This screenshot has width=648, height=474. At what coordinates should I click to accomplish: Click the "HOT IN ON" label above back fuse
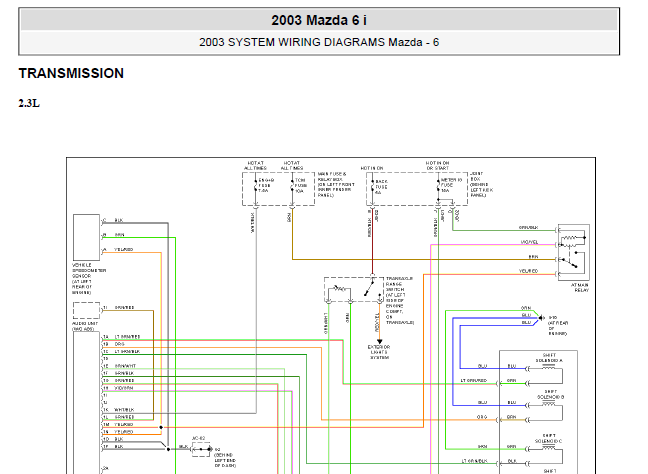point(372,168)
